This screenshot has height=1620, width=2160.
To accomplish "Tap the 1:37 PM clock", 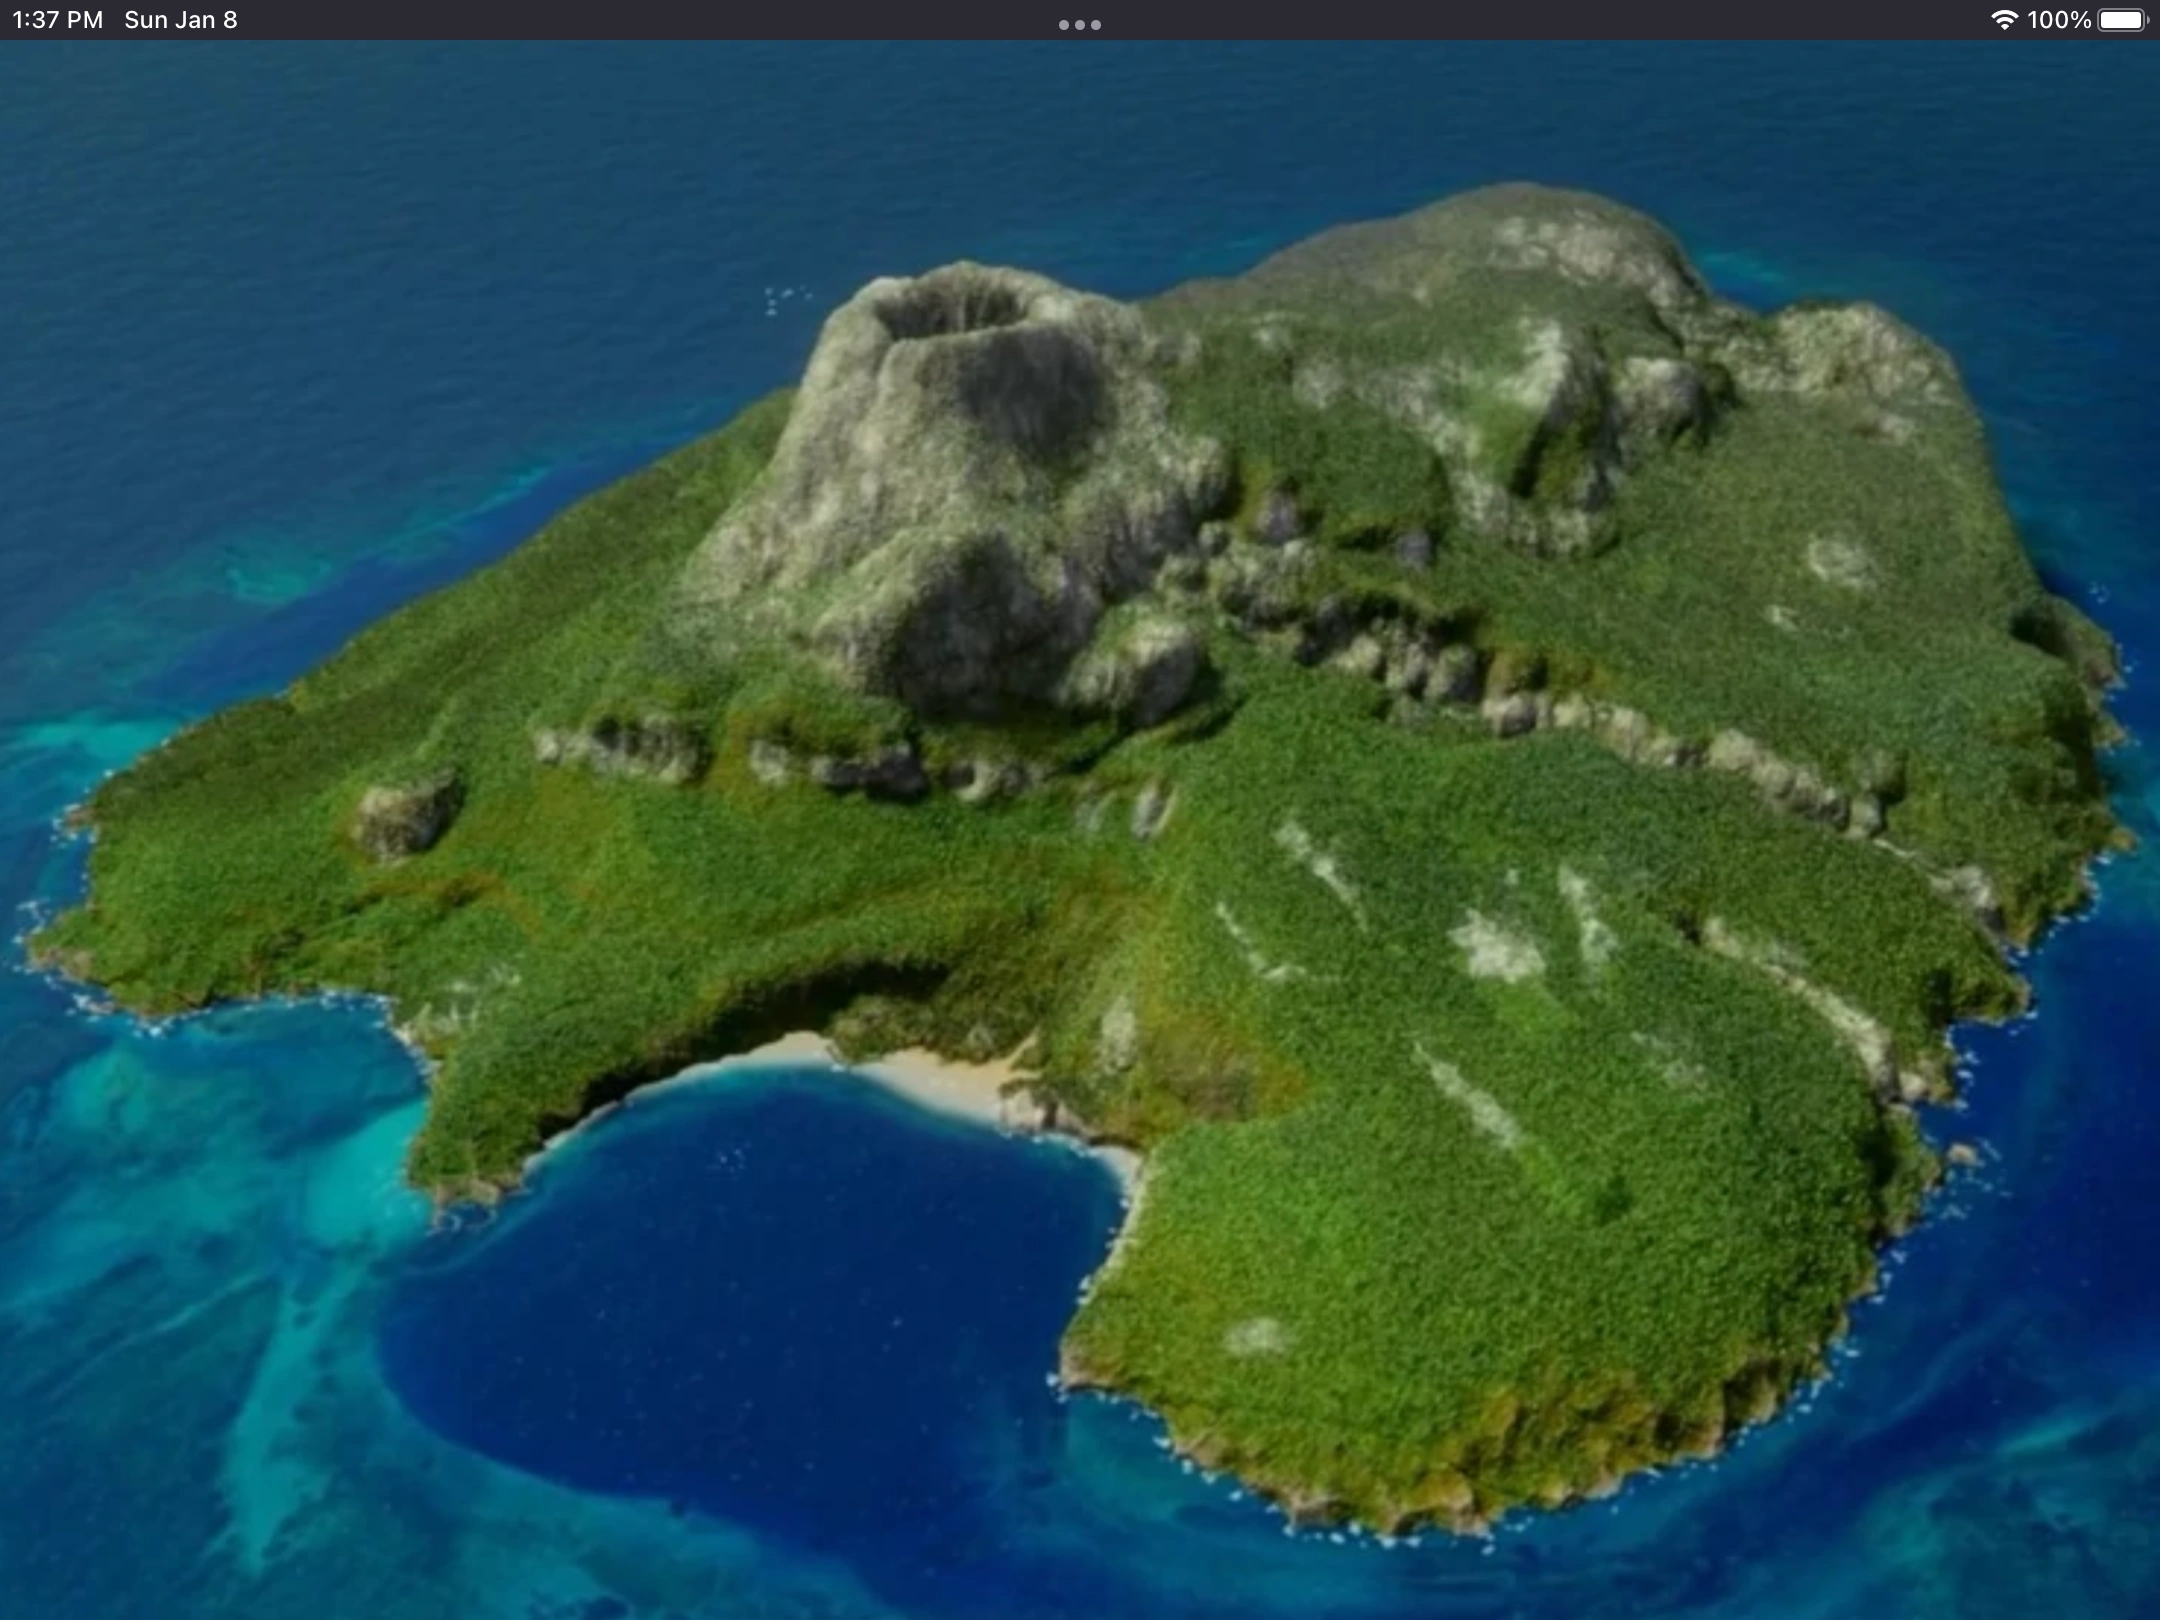I will coord(57,20).
